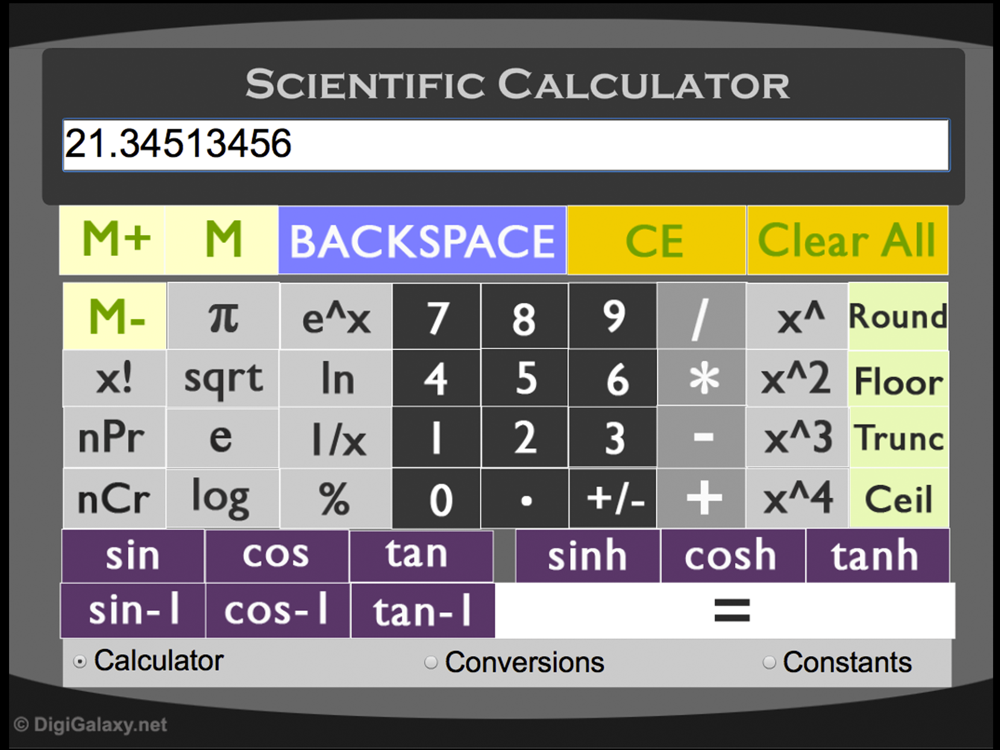Clear everything with Clear All
Viewport: 1000px width, 750px height.
[x=848, y=240]
